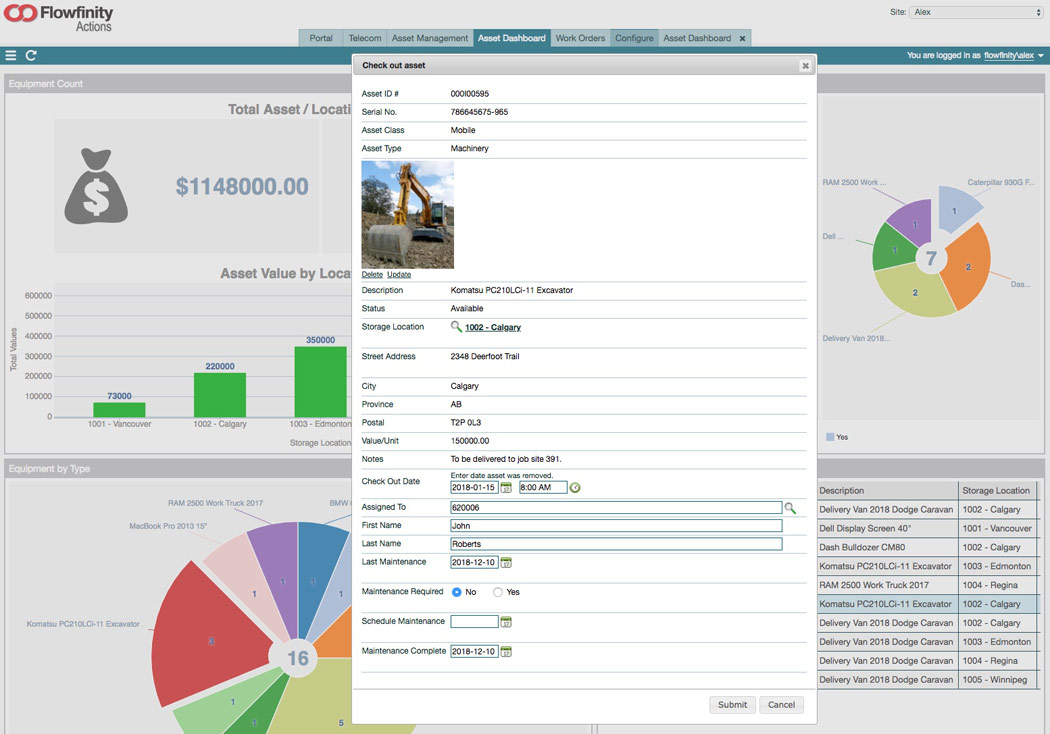Click the refresh icon in the toolbar
Image resolution: width=1050 pixels, height=734 pixels.
click(31, 56)
